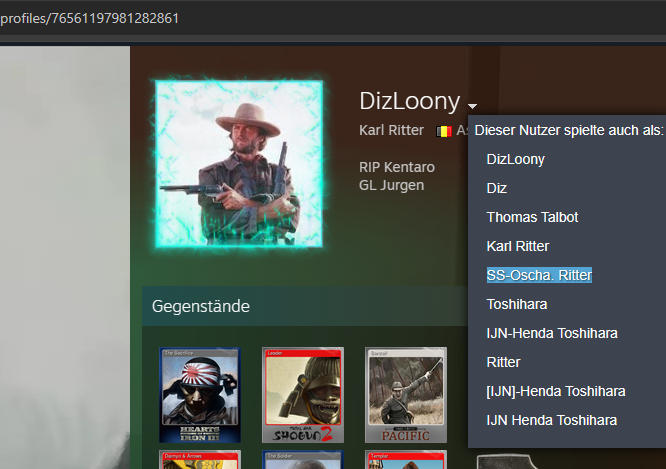This screenshot has width=666, height=469.
Task: Click 'Karl Ritter' in the alias dropdown
Action: pos(518,246)
